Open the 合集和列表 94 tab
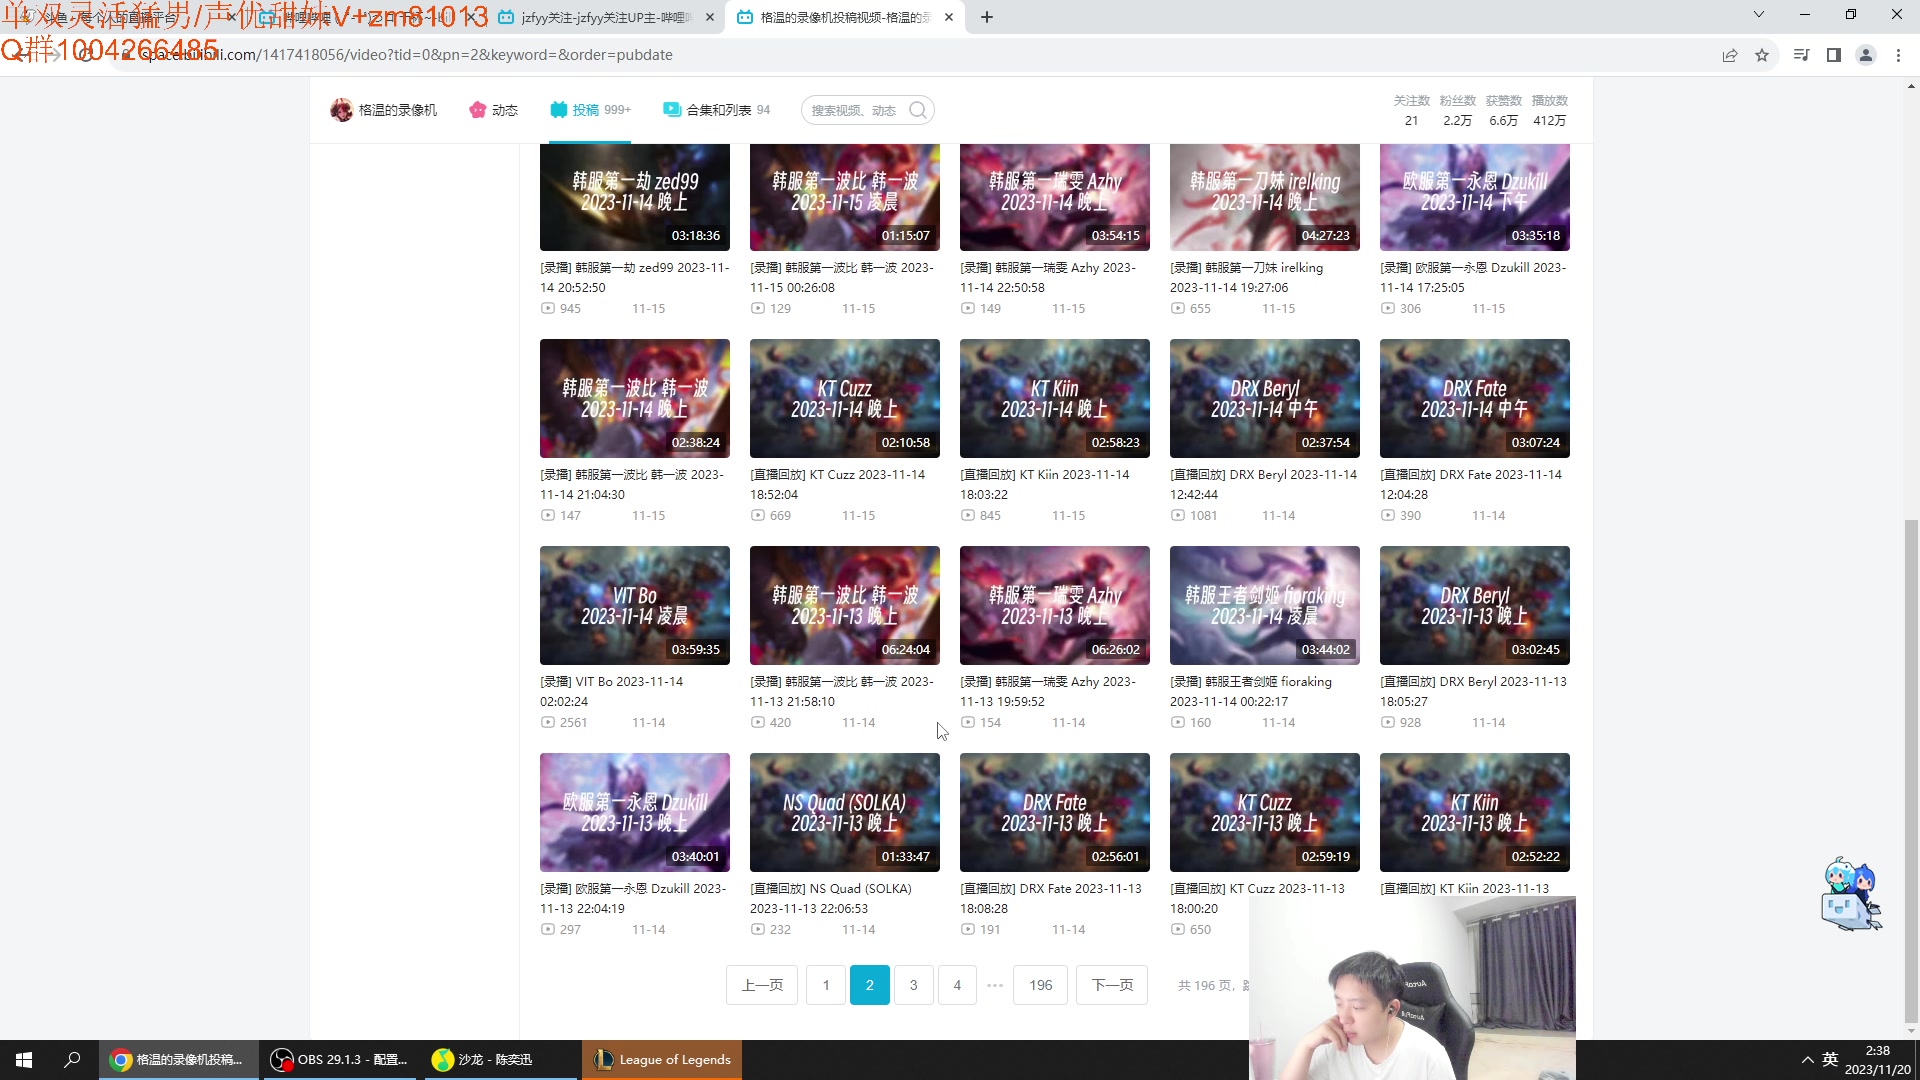Viewport: 1920px width, 1080px height. pos(716,110)
